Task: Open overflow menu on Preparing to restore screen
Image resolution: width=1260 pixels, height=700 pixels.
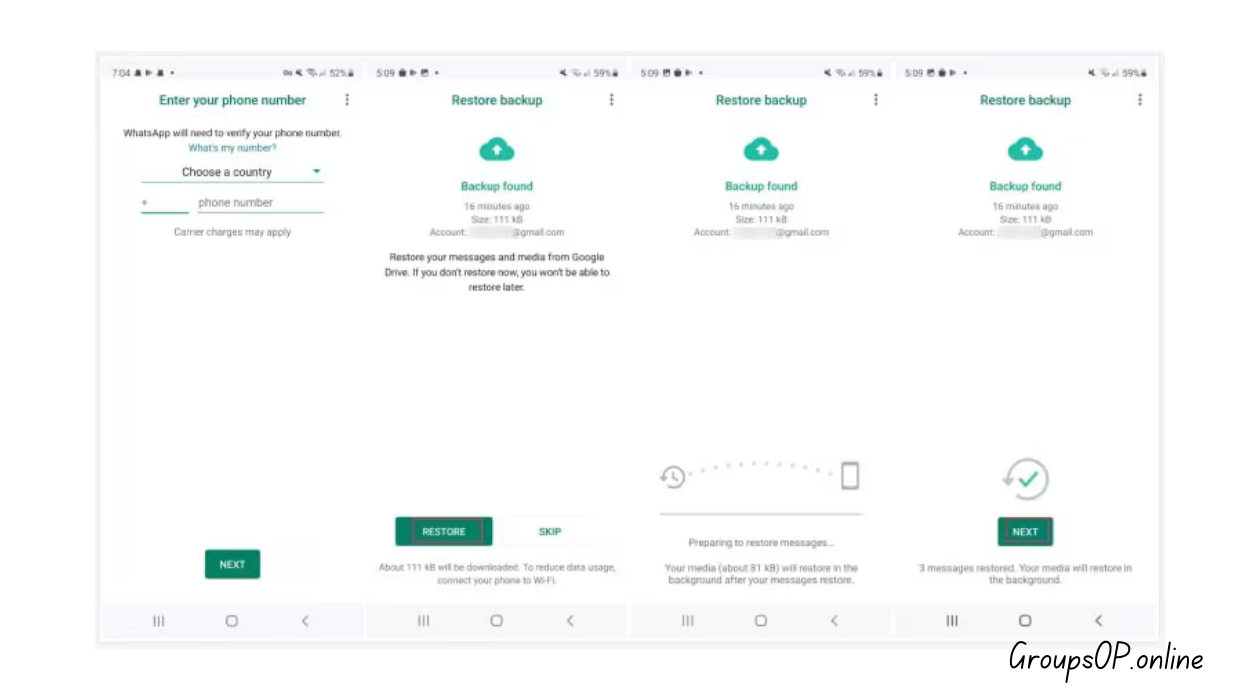Action: point(876,100)
